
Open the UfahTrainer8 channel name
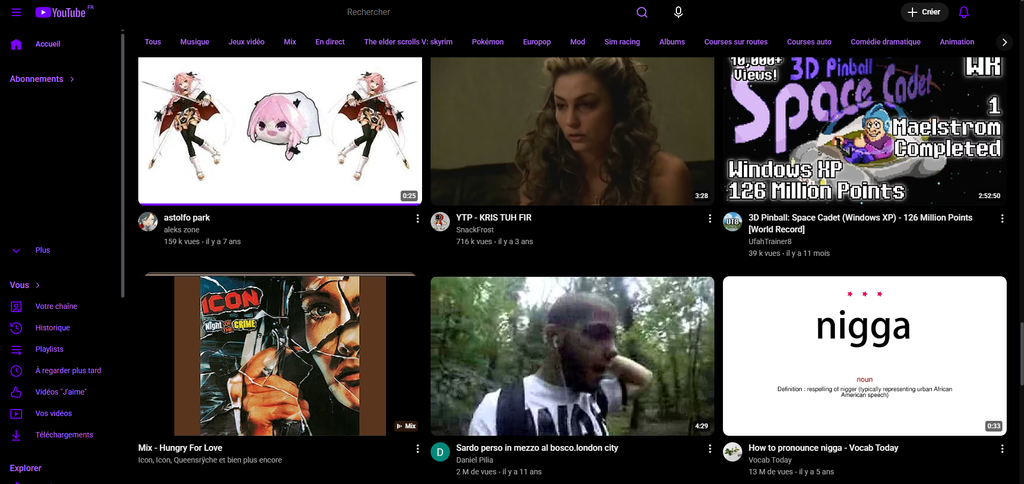[770, 242]
